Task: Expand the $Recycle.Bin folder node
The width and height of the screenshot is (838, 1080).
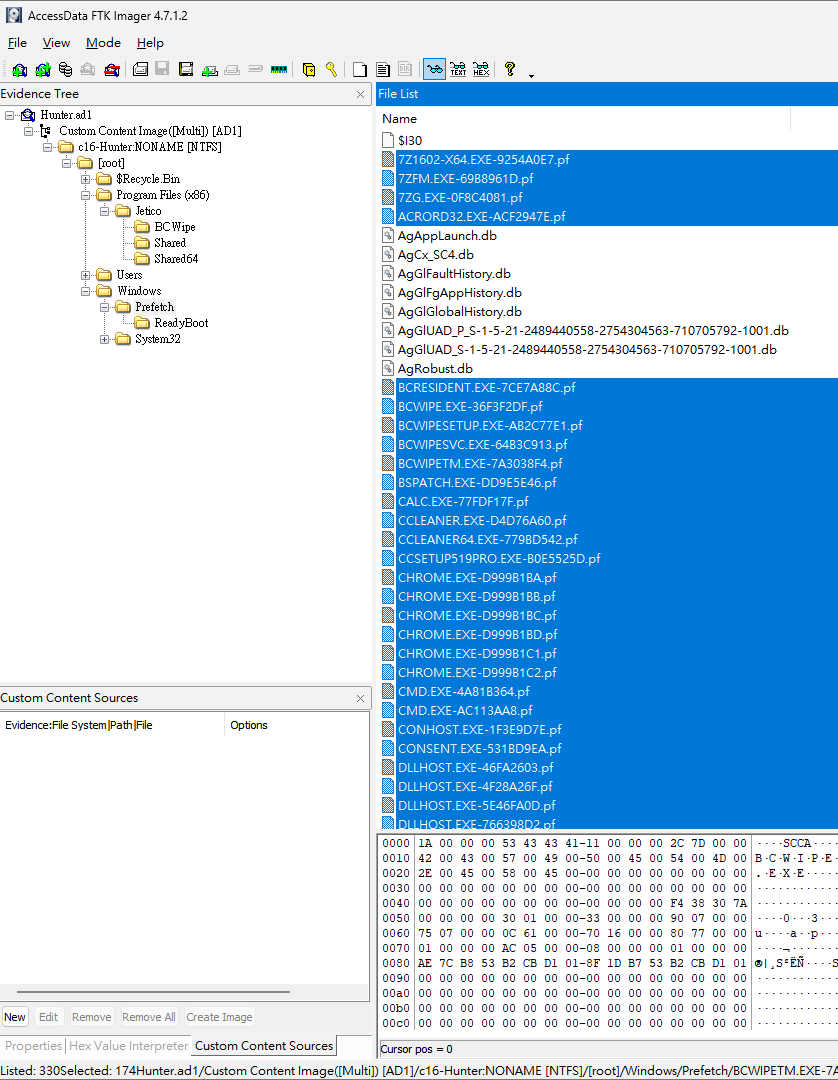Action: click(x=86, y=179)
